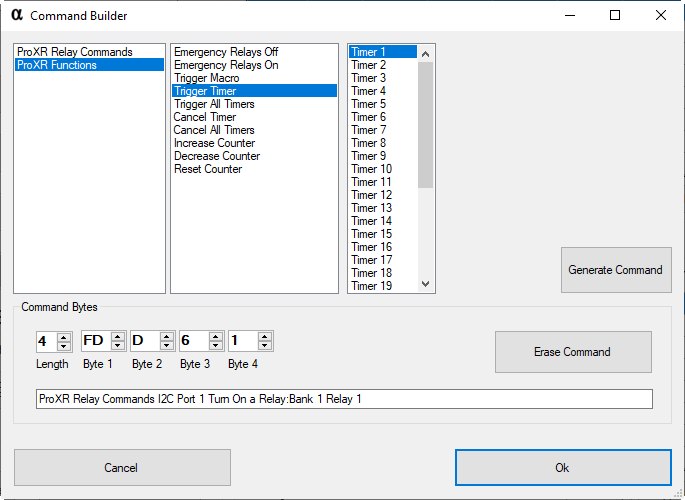Screen dimensions: 685x500
Task: Focus the Byte 2 field showing D
Action: 145,341
